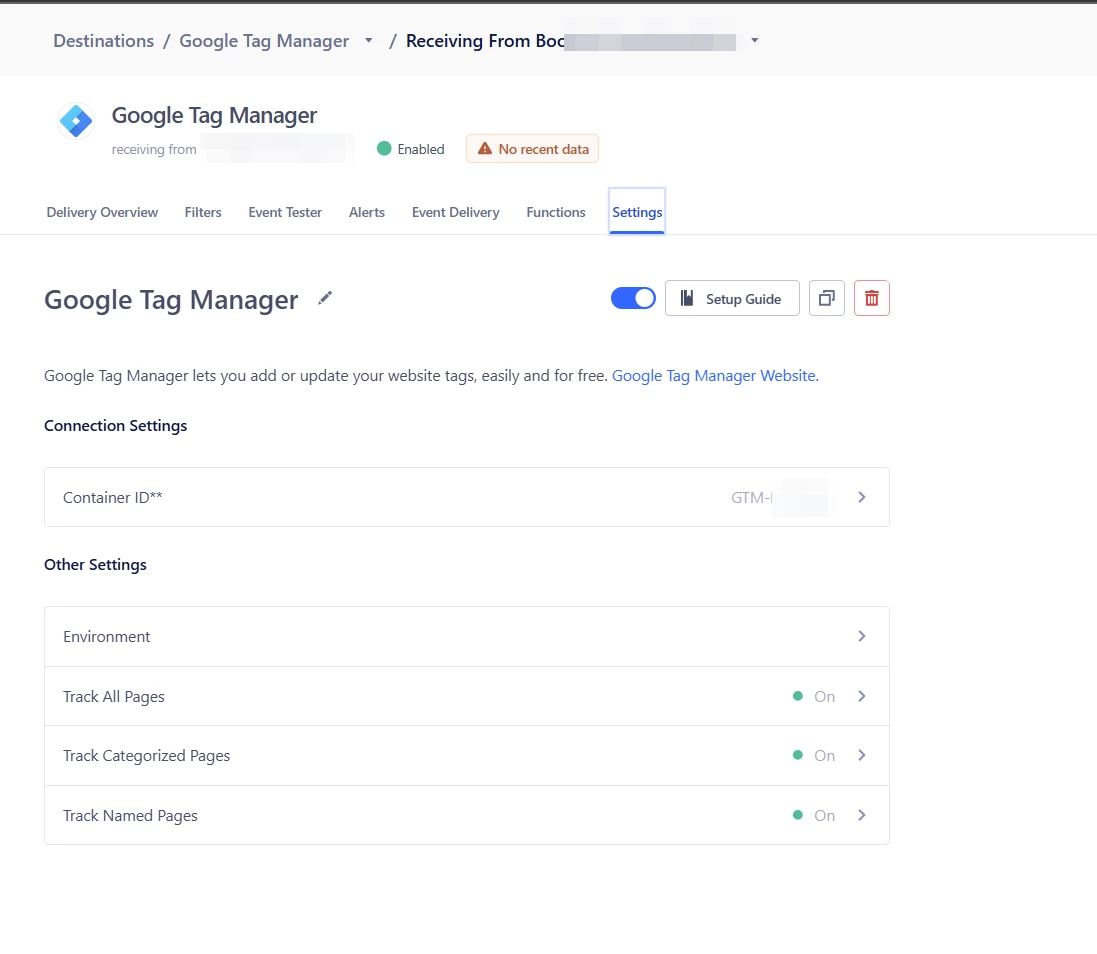Expand Track Categorized Pages chevron
This screenshot has width=1097, height=954.
(x=862, y=755)
